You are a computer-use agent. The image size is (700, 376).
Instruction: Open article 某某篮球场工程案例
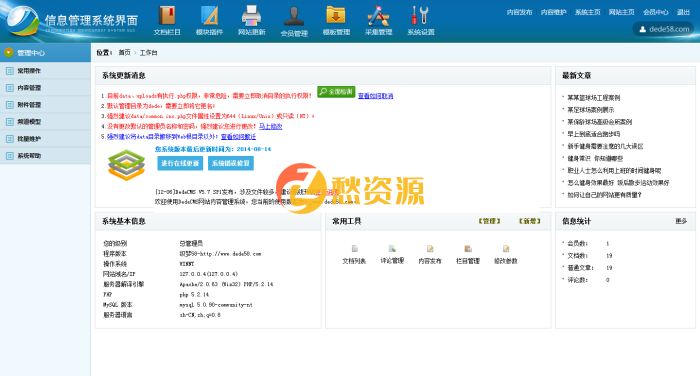(x=593, y=97)
